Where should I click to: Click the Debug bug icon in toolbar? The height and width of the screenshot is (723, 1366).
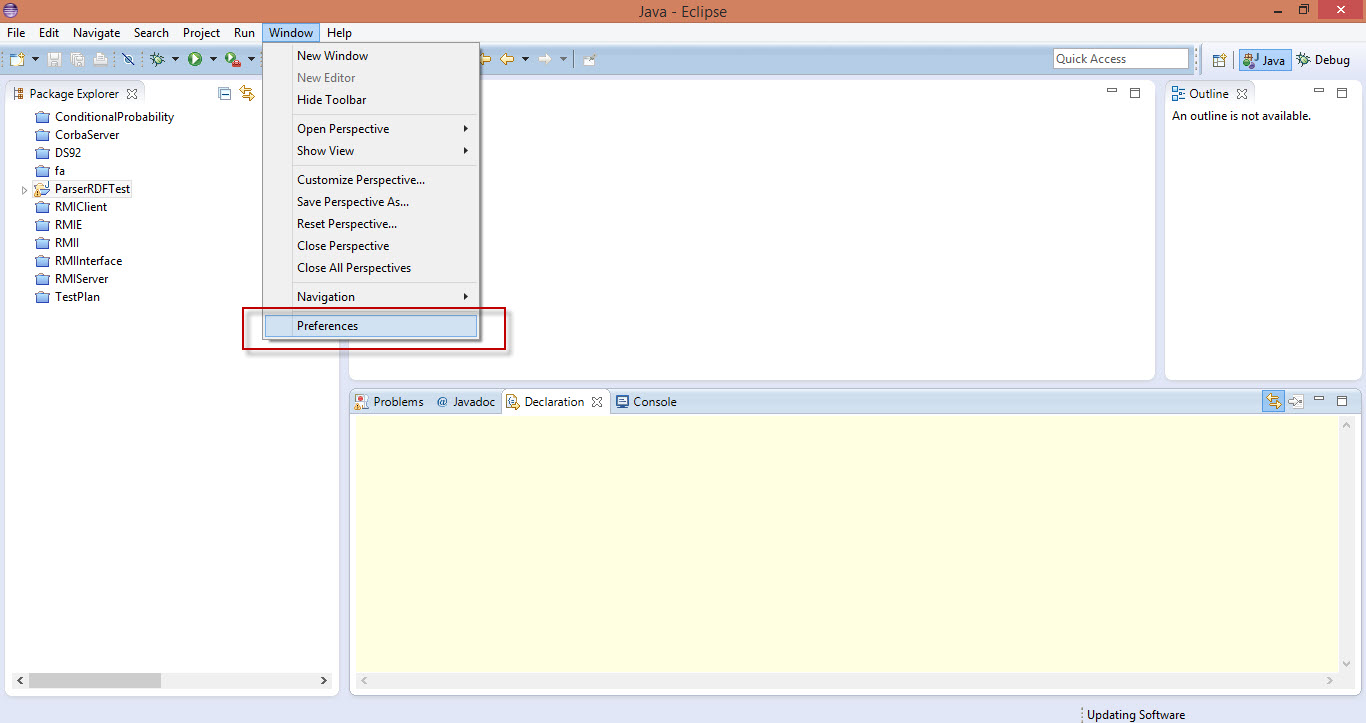[x=157, y=59]
